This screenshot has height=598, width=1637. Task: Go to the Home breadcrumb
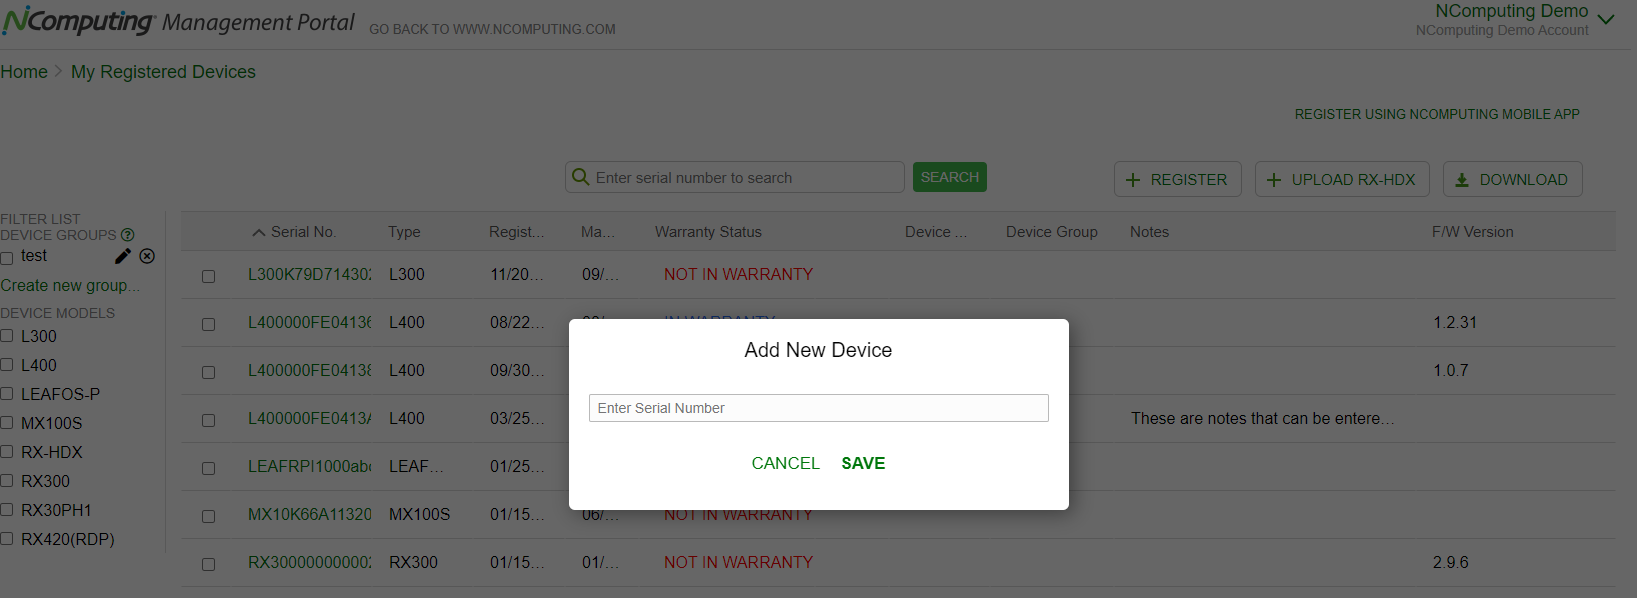pos(24,72)
